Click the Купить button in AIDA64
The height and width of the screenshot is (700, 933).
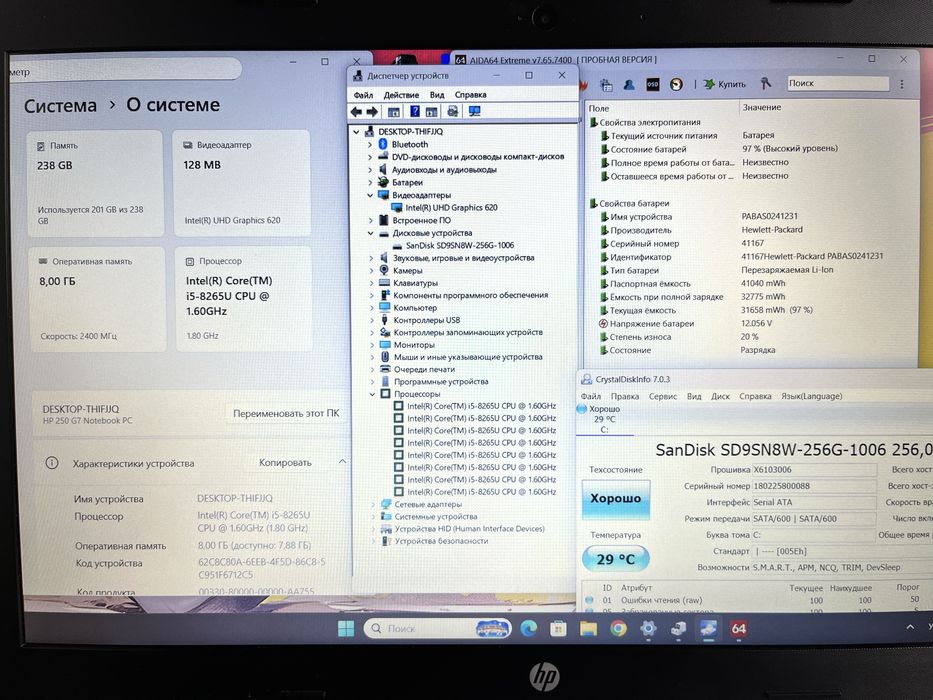coord(725,84)
